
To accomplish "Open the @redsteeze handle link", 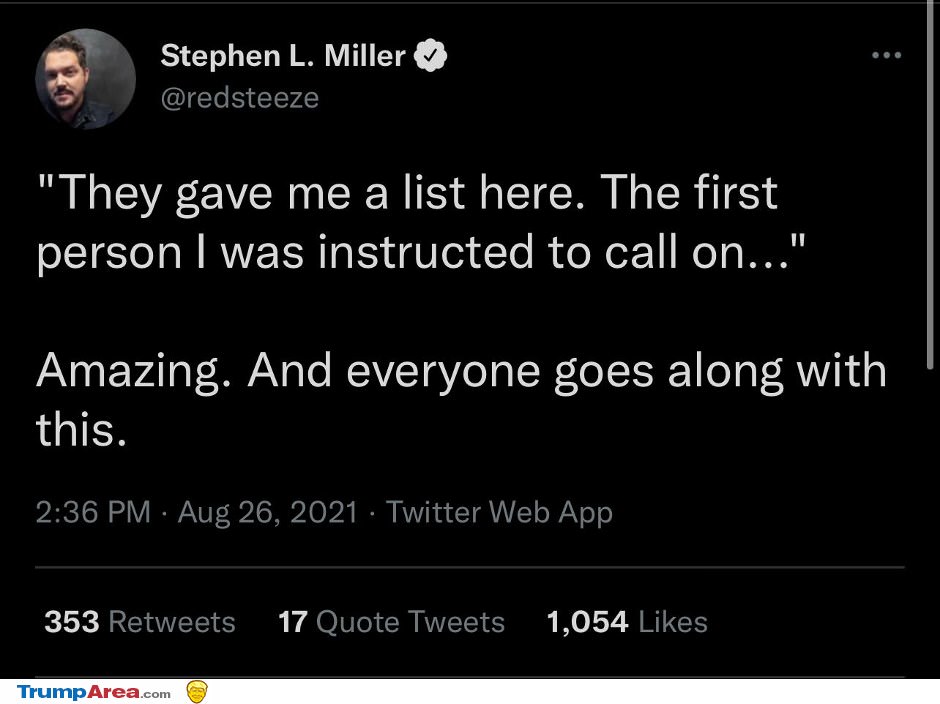I will coord(239,98).
